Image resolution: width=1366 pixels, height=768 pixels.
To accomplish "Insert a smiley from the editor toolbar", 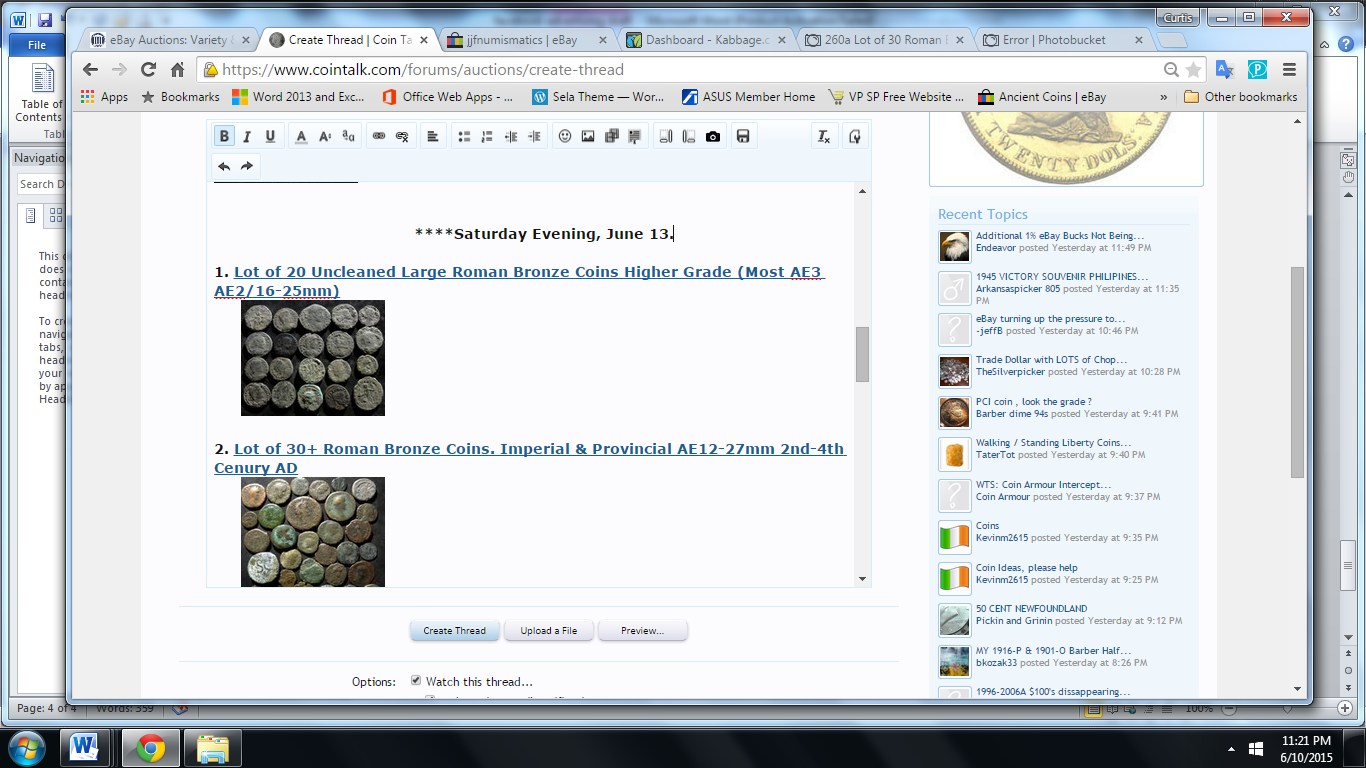I will (565, 137).
